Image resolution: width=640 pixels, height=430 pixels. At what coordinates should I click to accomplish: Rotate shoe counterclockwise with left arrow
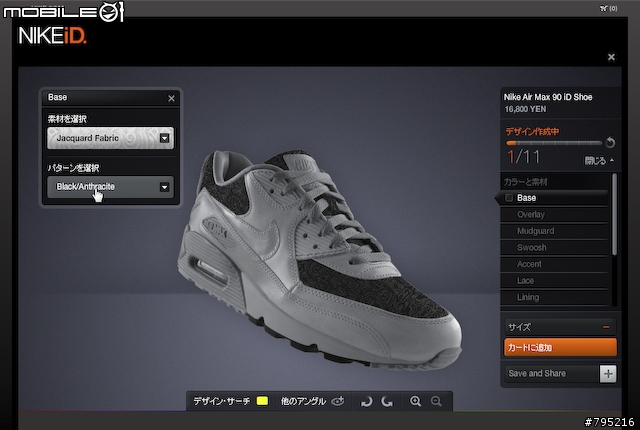pyautogui.click(x=367, y=402)
